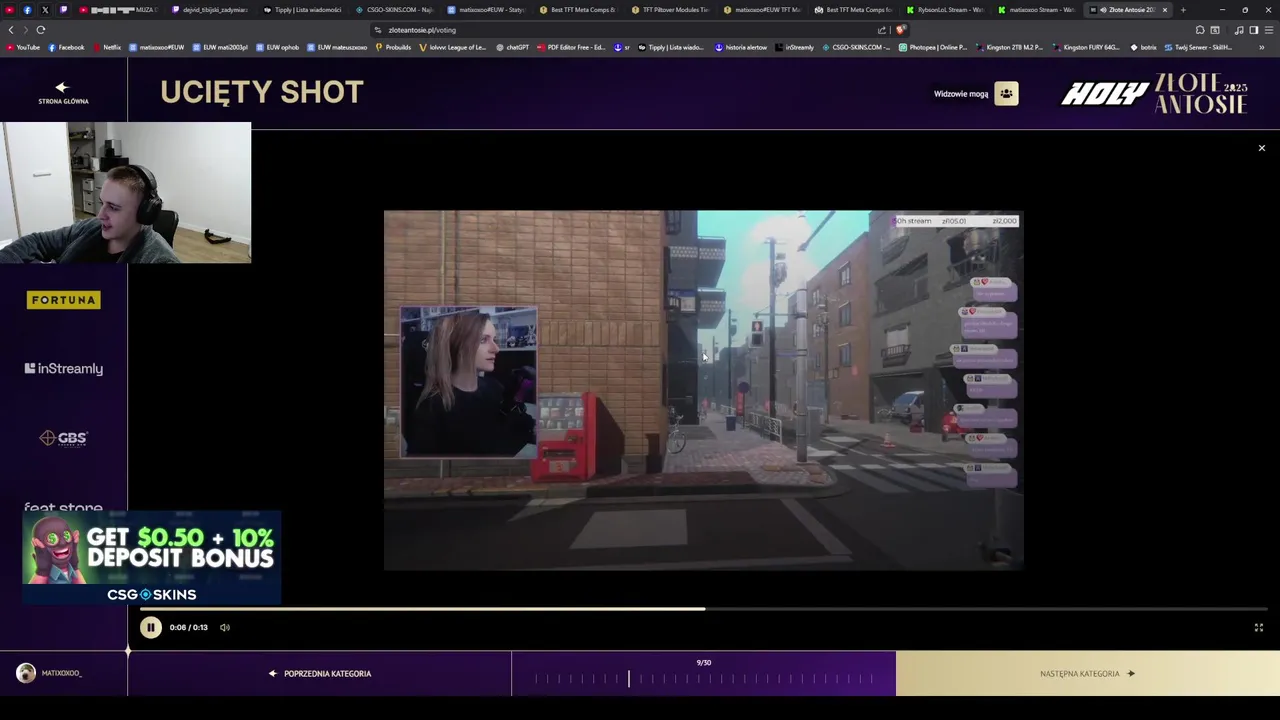The image size is (1280, 720).
Task: Click Poprzednia Kategoria button
Action: click(x=320, y=673)
